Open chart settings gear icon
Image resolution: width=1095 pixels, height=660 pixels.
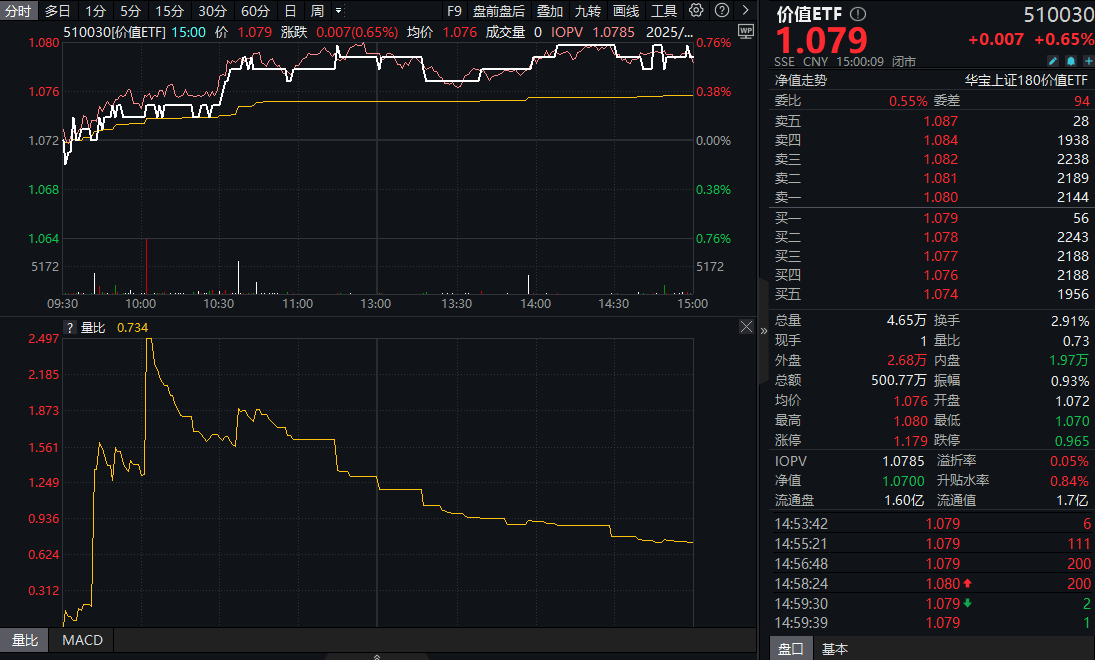[696, 10]
